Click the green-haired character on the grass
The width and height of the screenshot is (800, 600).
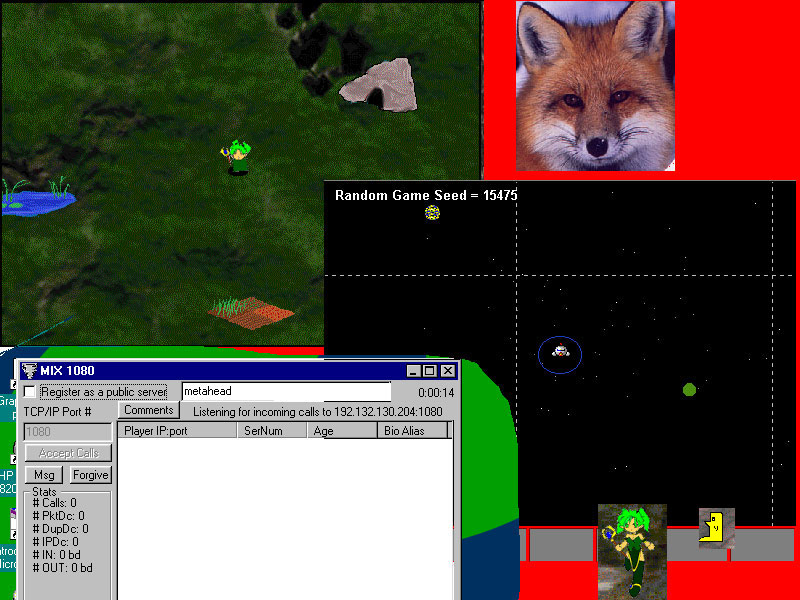coord(237,158)
